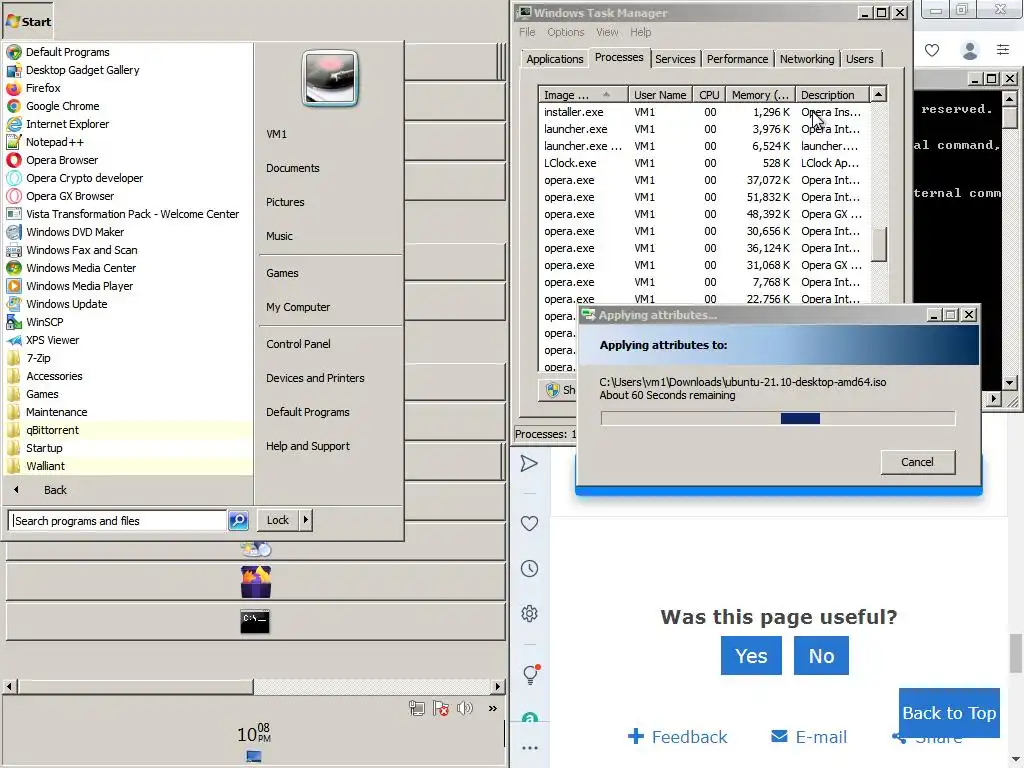Switch to the Performance tab

click(737, 59)
